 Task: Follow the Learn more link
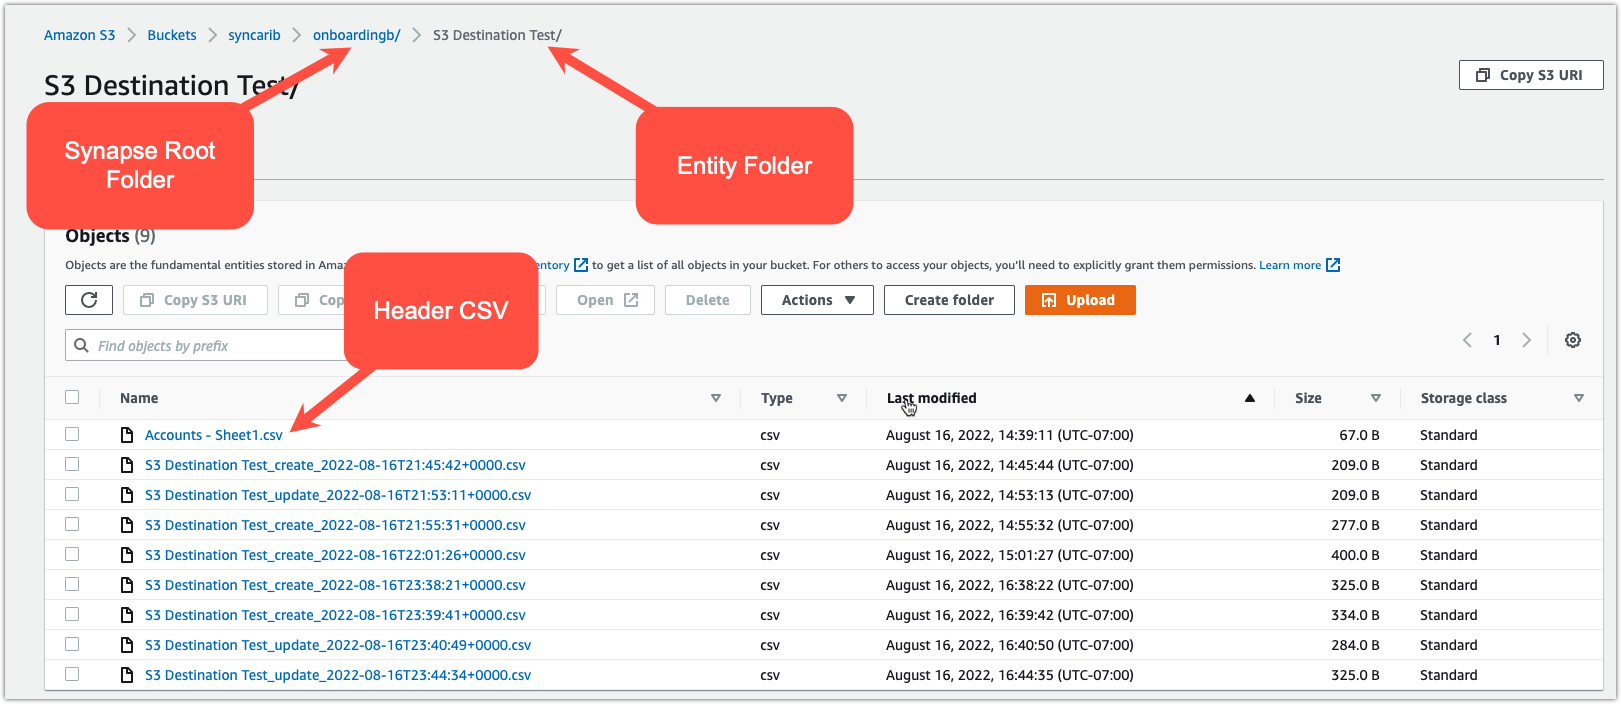pos(1290,265)
